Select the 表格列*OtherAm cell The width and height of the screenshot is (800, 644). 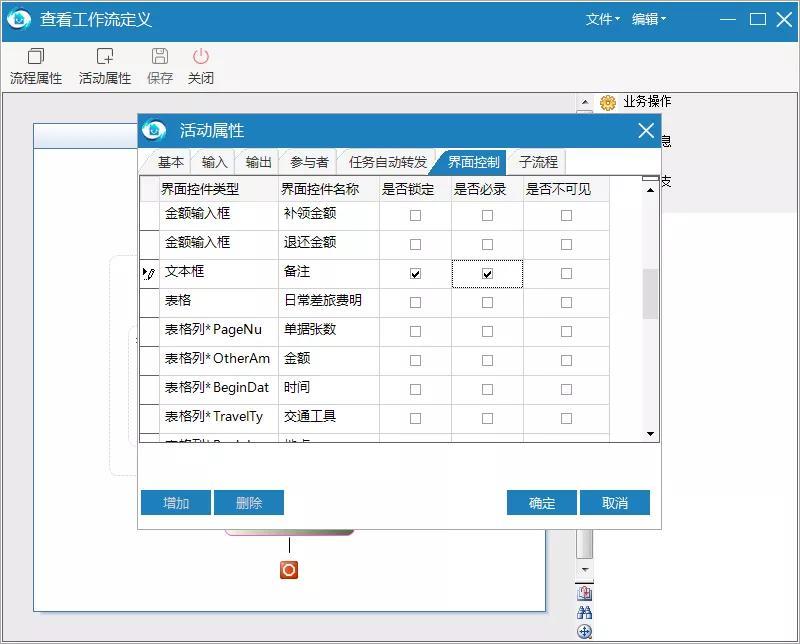pos(218,361)
